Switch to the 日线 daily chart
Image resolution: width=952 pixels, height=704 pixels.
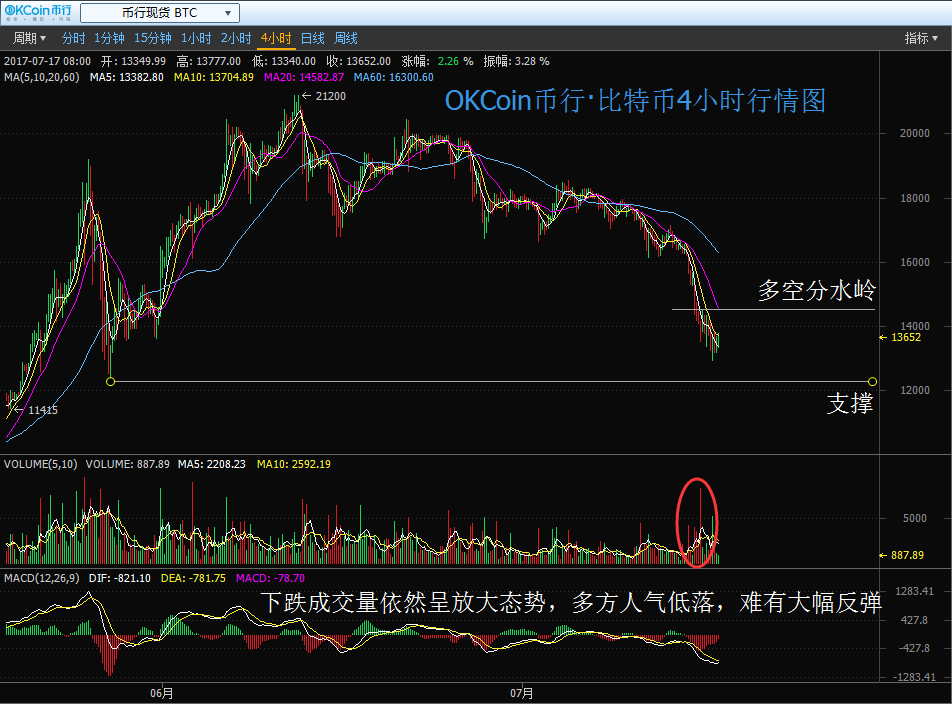pos(313,38)
